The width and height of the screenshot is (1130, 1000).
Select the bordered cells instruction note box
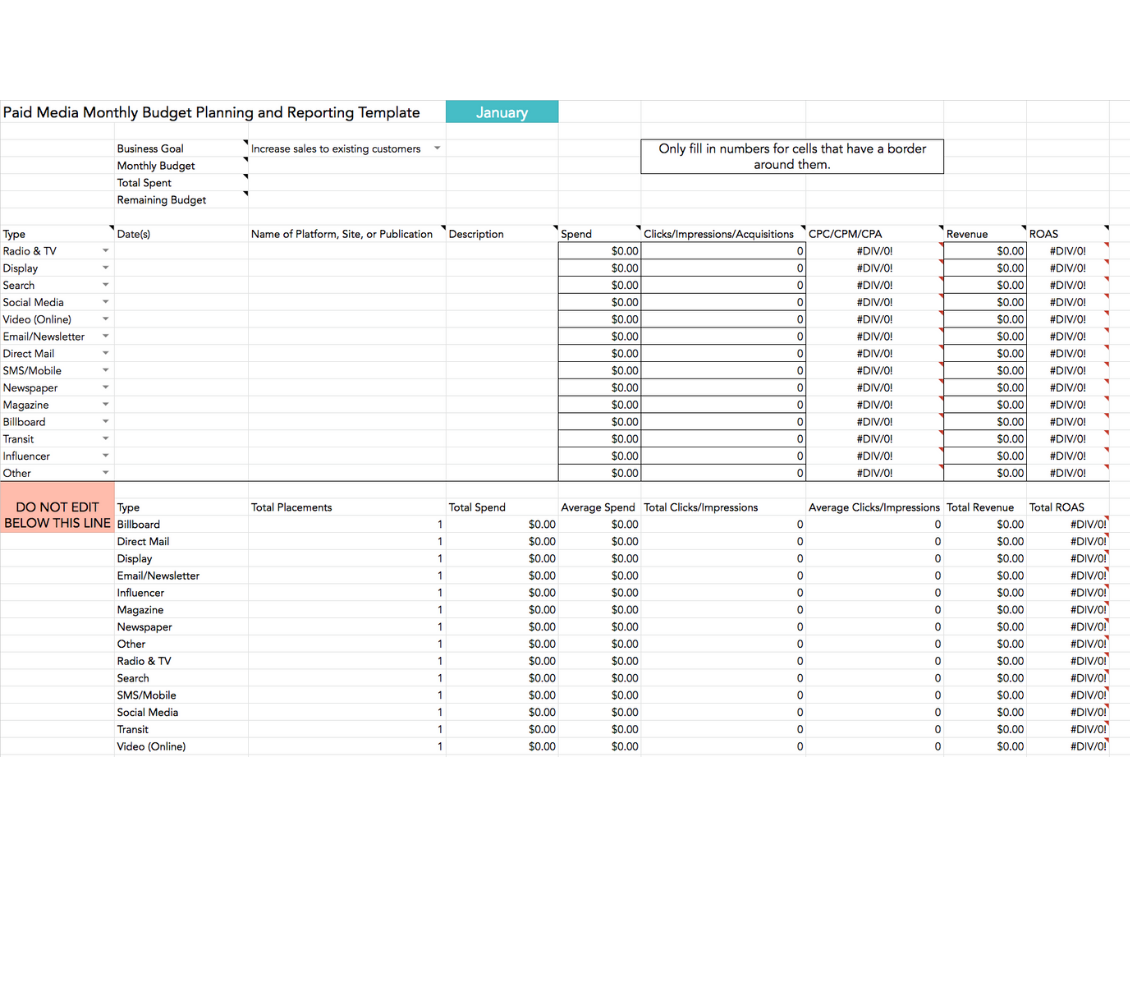pos(791,156)
